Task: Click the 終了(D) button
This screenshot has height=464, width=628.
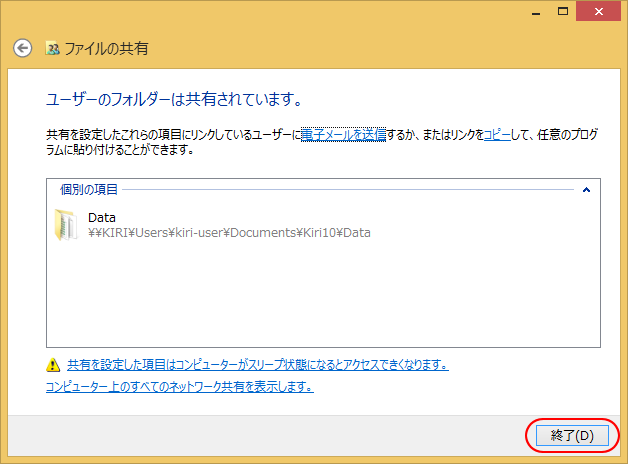Action: pos(572,435)
